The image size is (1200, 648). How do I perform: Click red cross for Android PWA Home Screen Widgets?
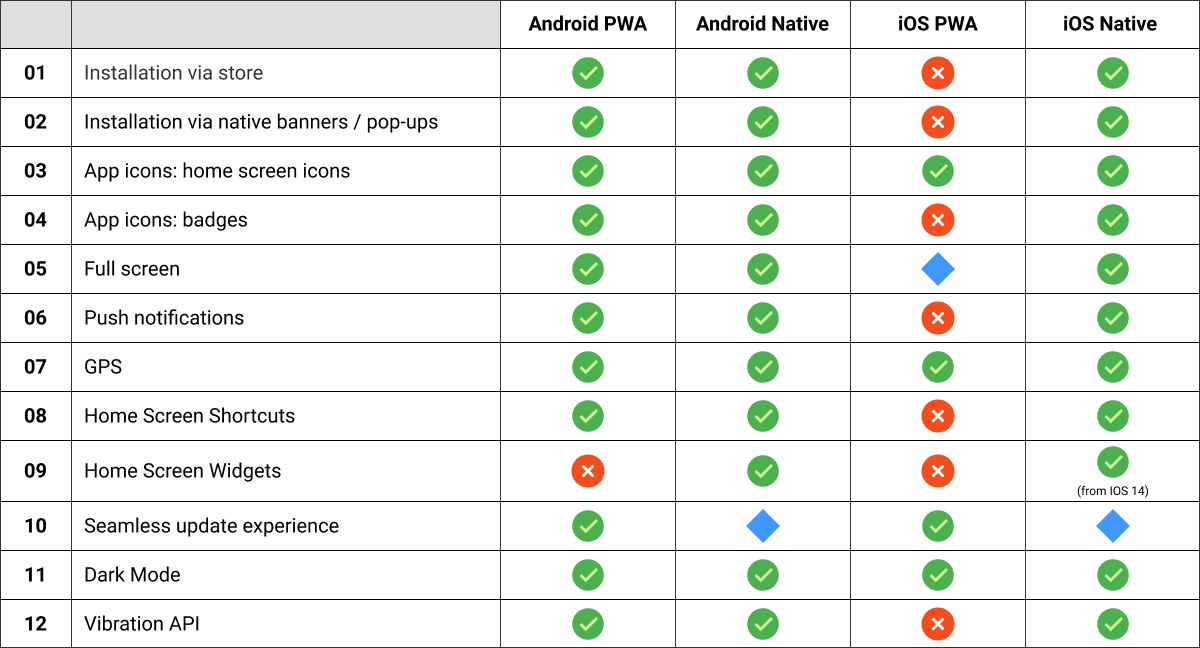(588, 471)
